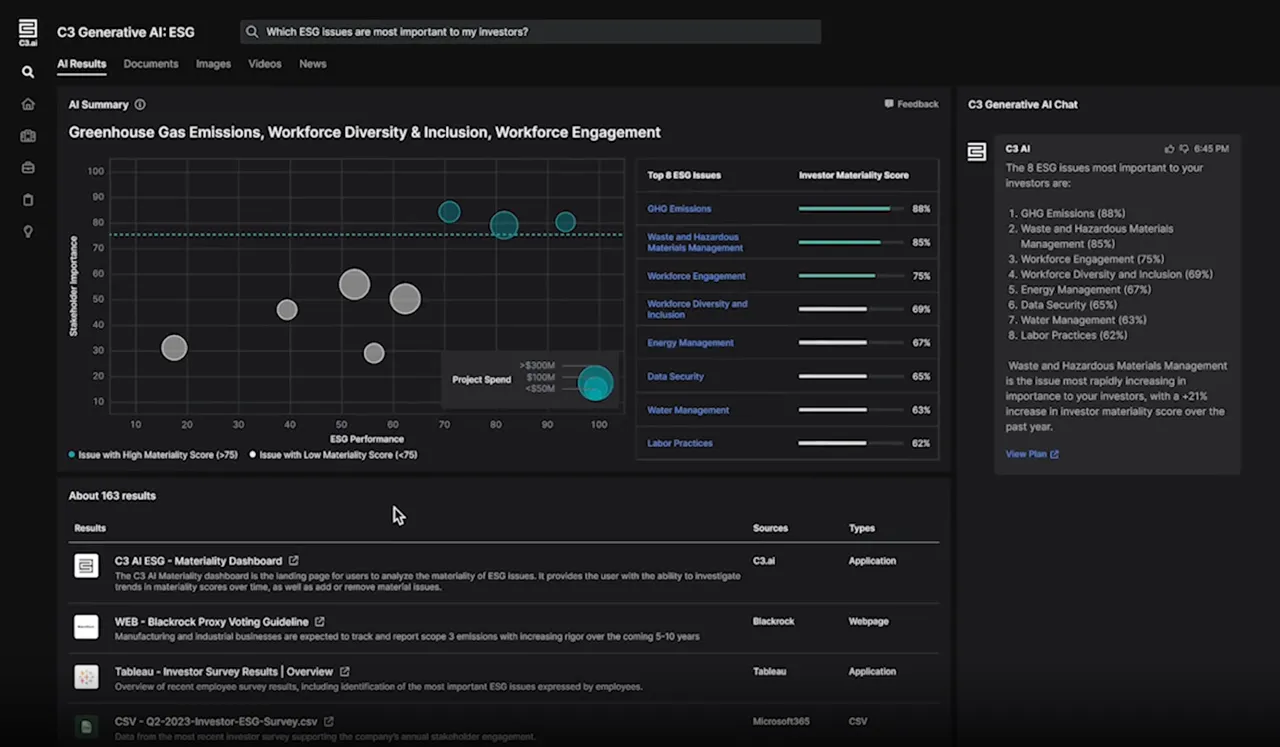Open the Data Security issue link
1280x747 pixels.
675,377
